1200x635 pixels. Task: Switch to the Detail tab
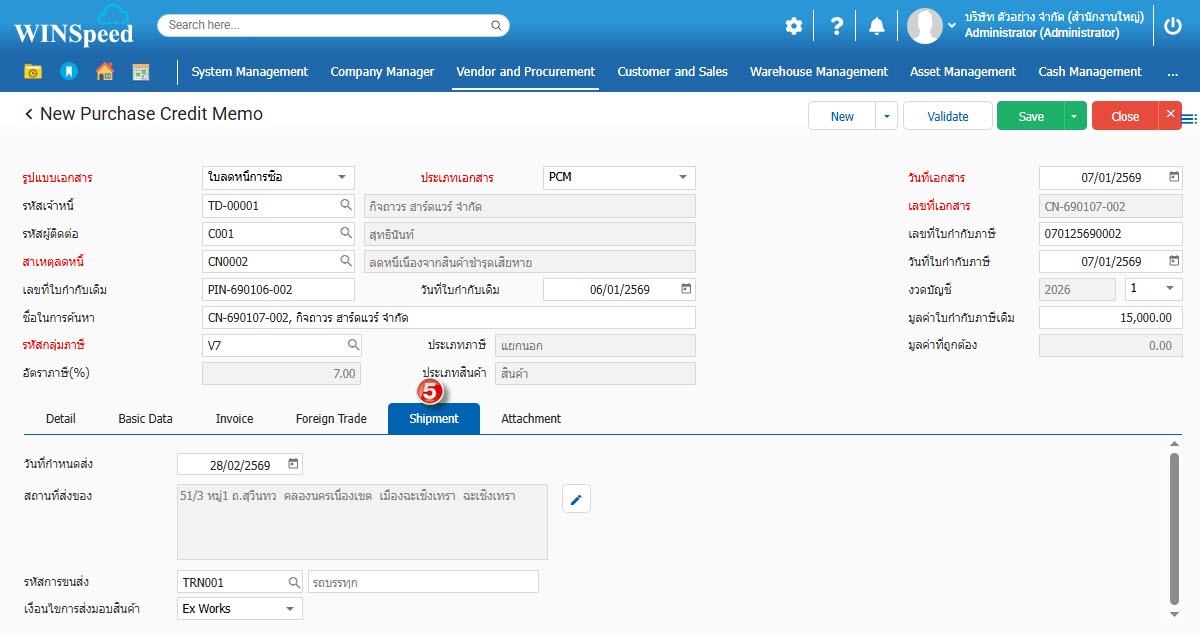(x=61, y=419)
